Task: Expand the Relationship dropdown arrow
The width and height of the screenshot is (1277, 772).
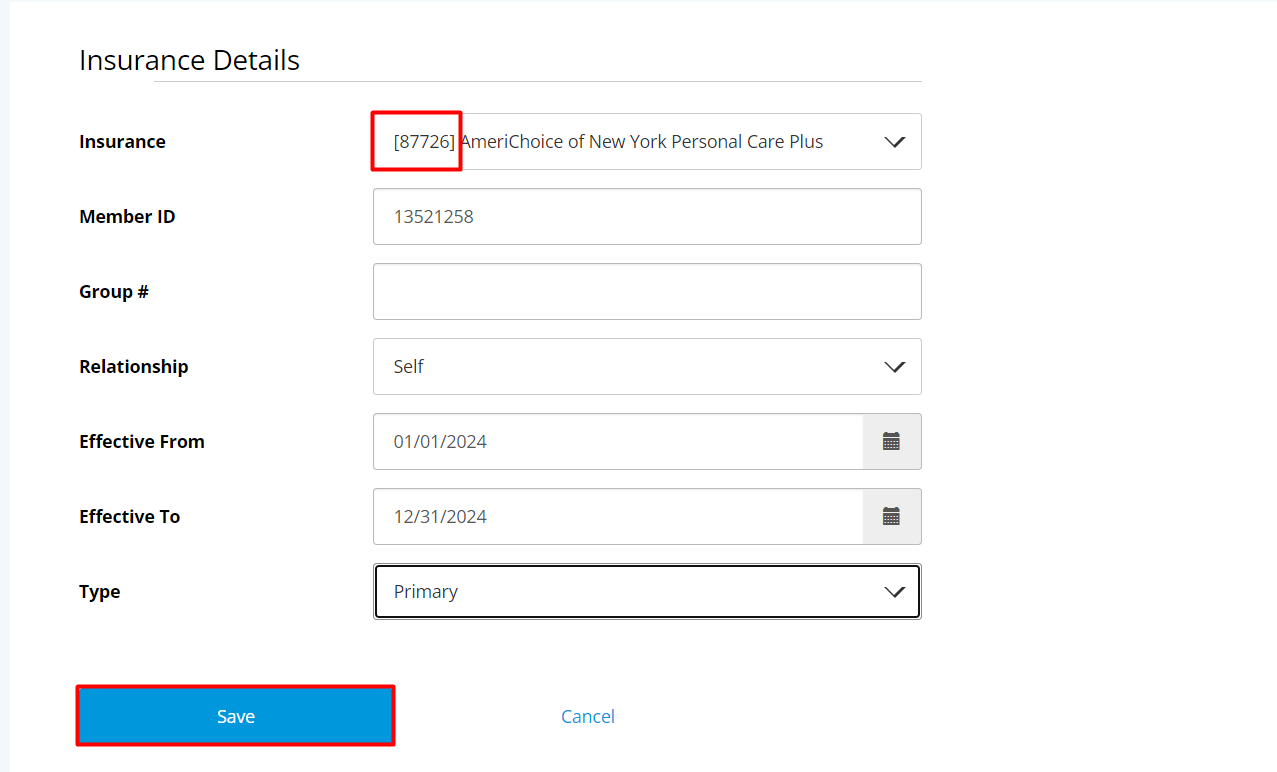Action: [895, 367]
